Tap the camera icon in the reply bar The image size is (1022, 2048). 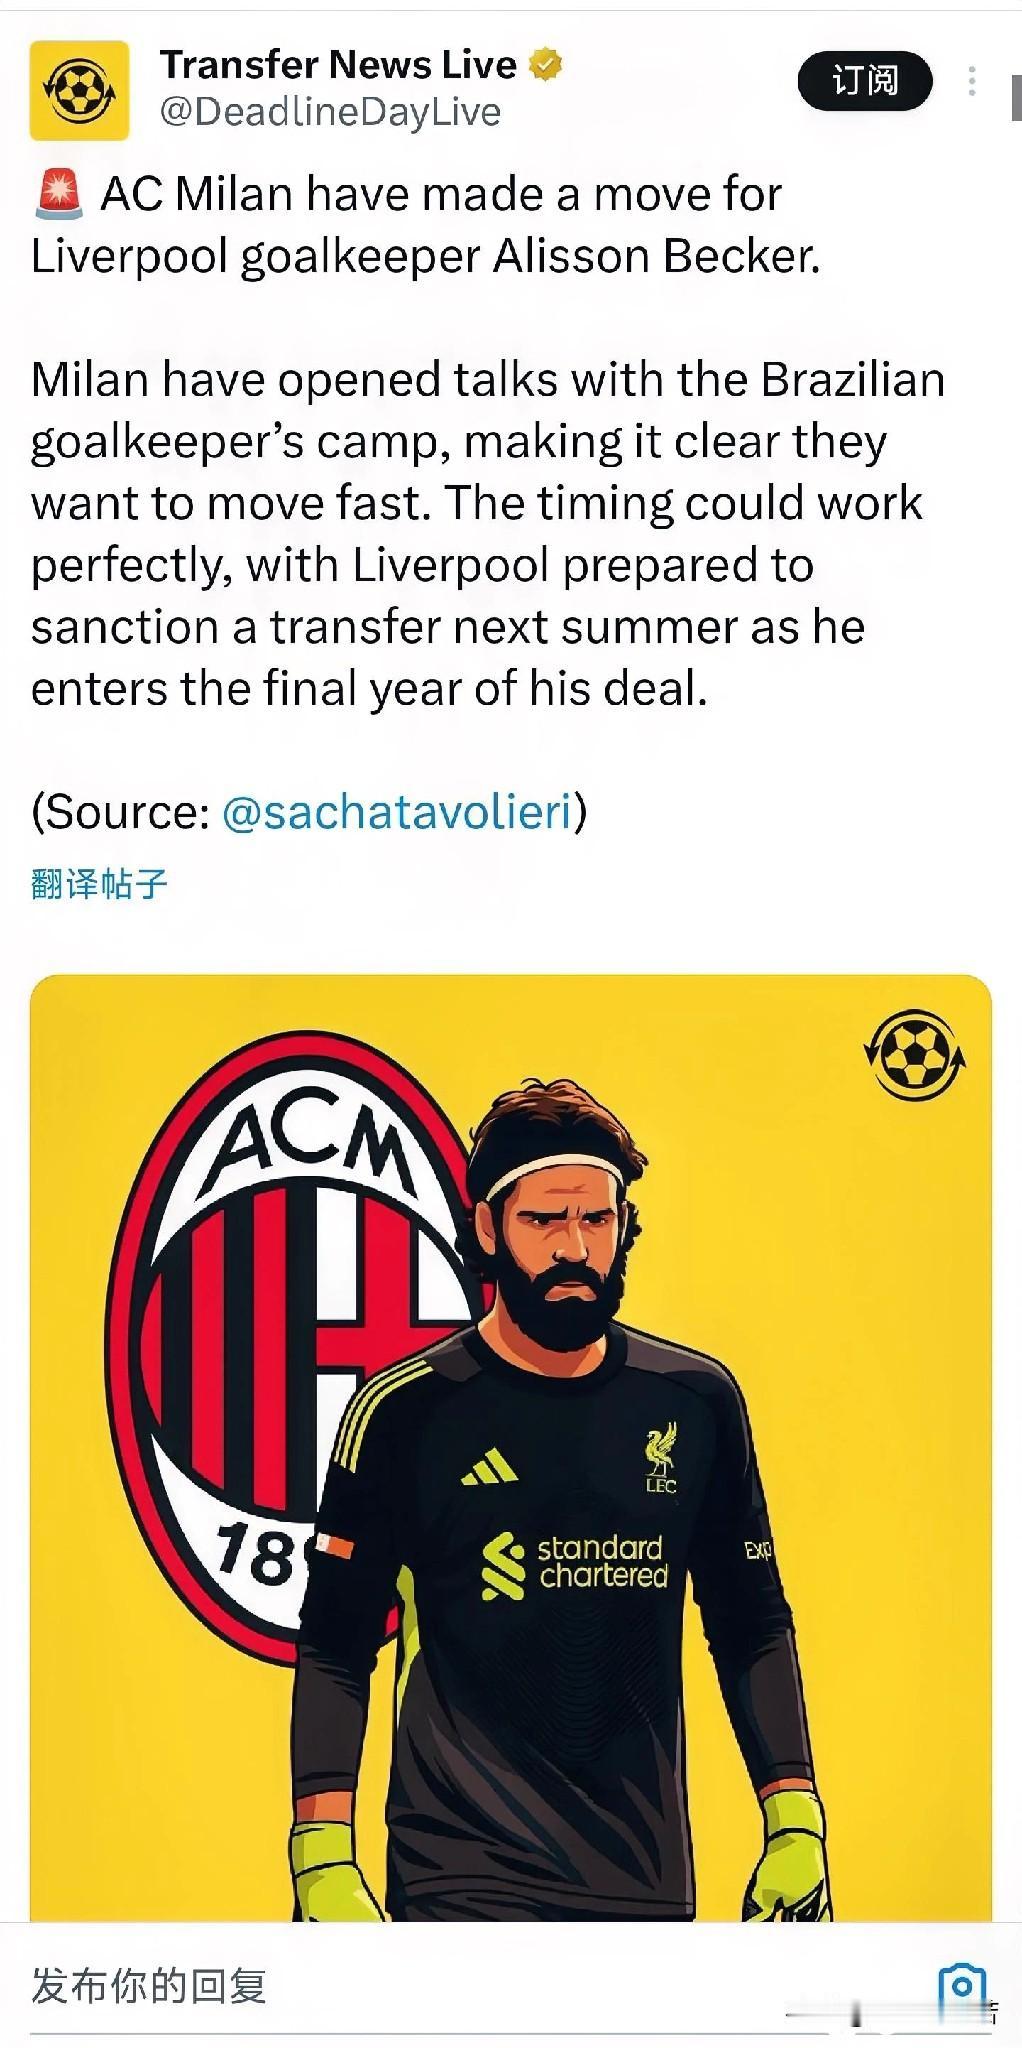(961, 1985)
